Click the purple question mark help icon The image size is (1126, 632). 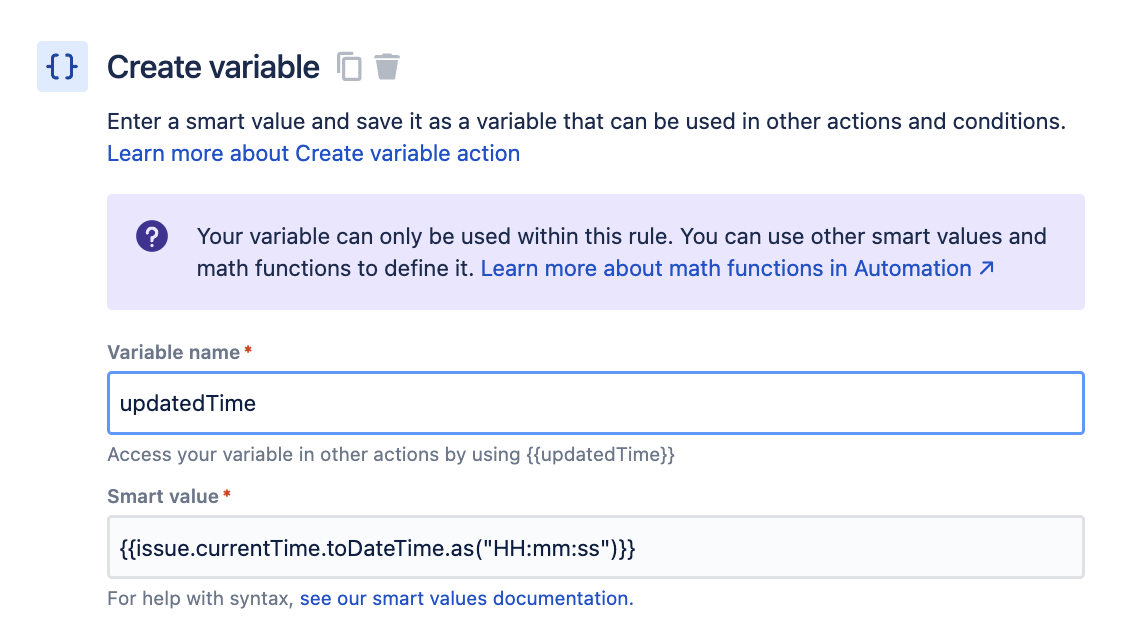(x=152, y=236)
